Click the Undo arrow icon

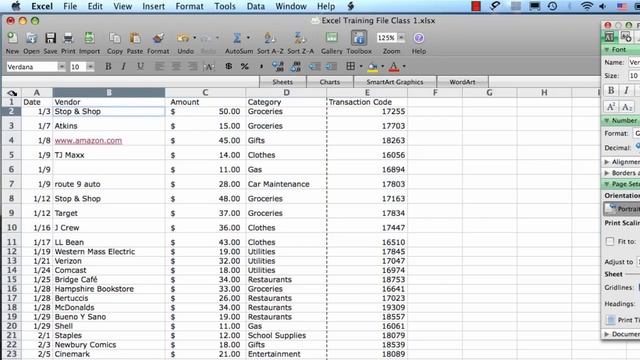point(183,38)
